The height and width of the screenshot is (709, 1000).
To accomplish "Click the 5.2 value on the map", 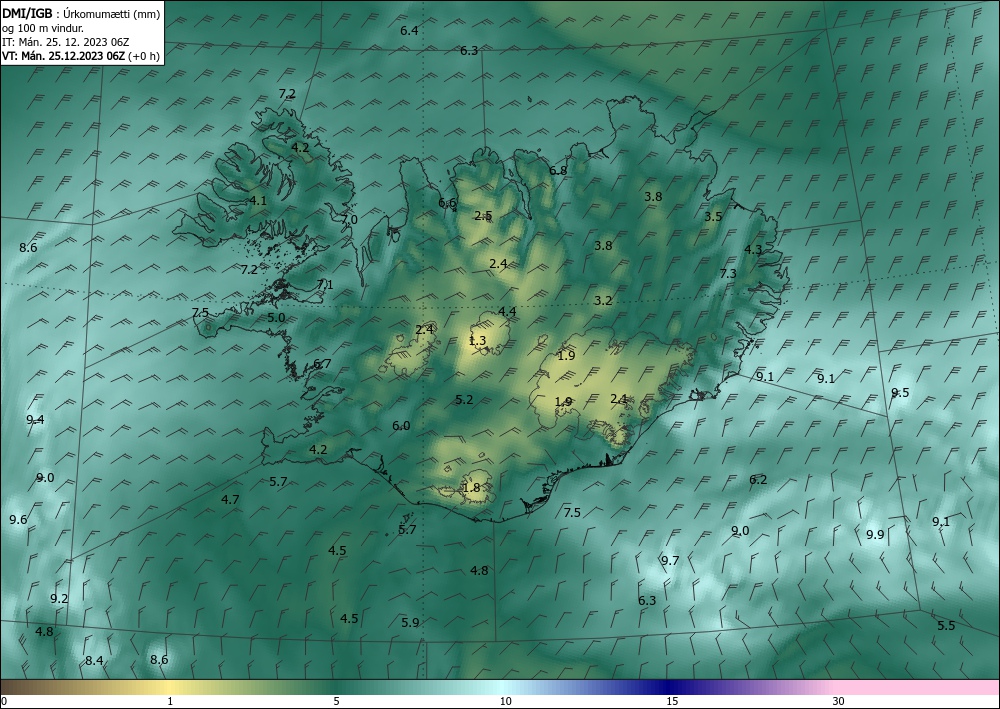I will click(x=464, y=400).
